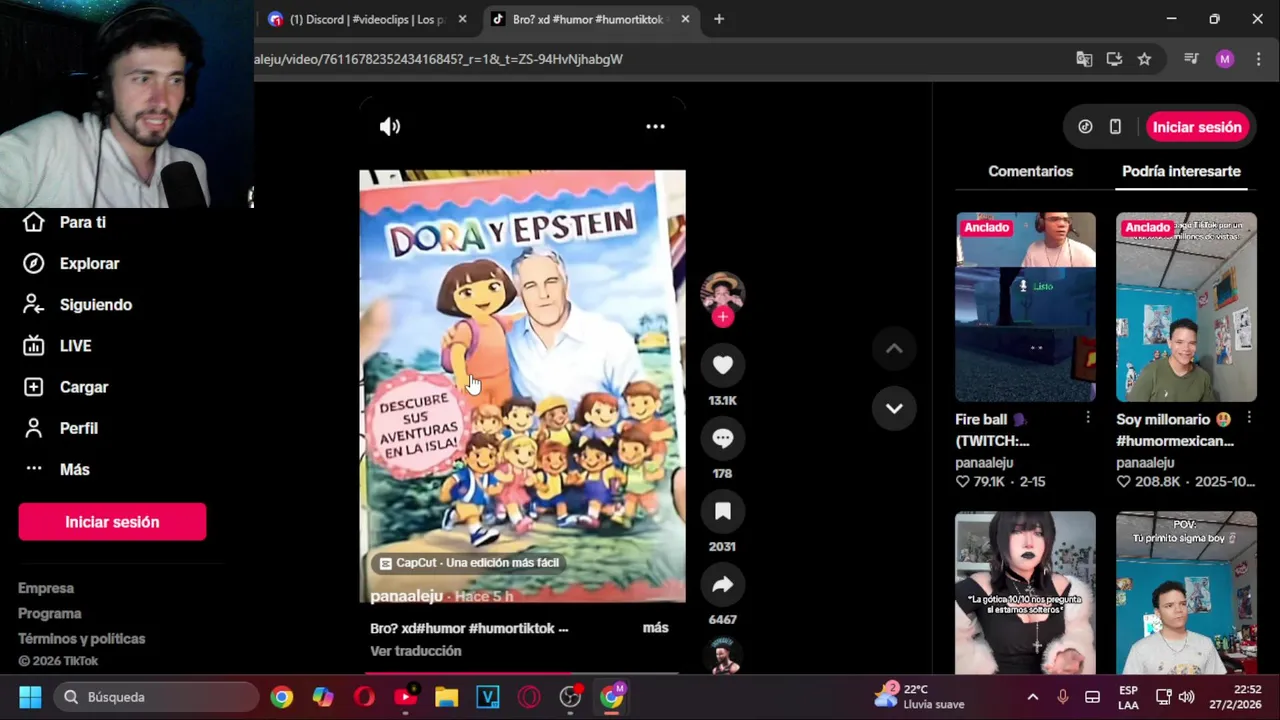Switch to the Comentarios tab
1280x720 pixels.
pos(1030,171)
